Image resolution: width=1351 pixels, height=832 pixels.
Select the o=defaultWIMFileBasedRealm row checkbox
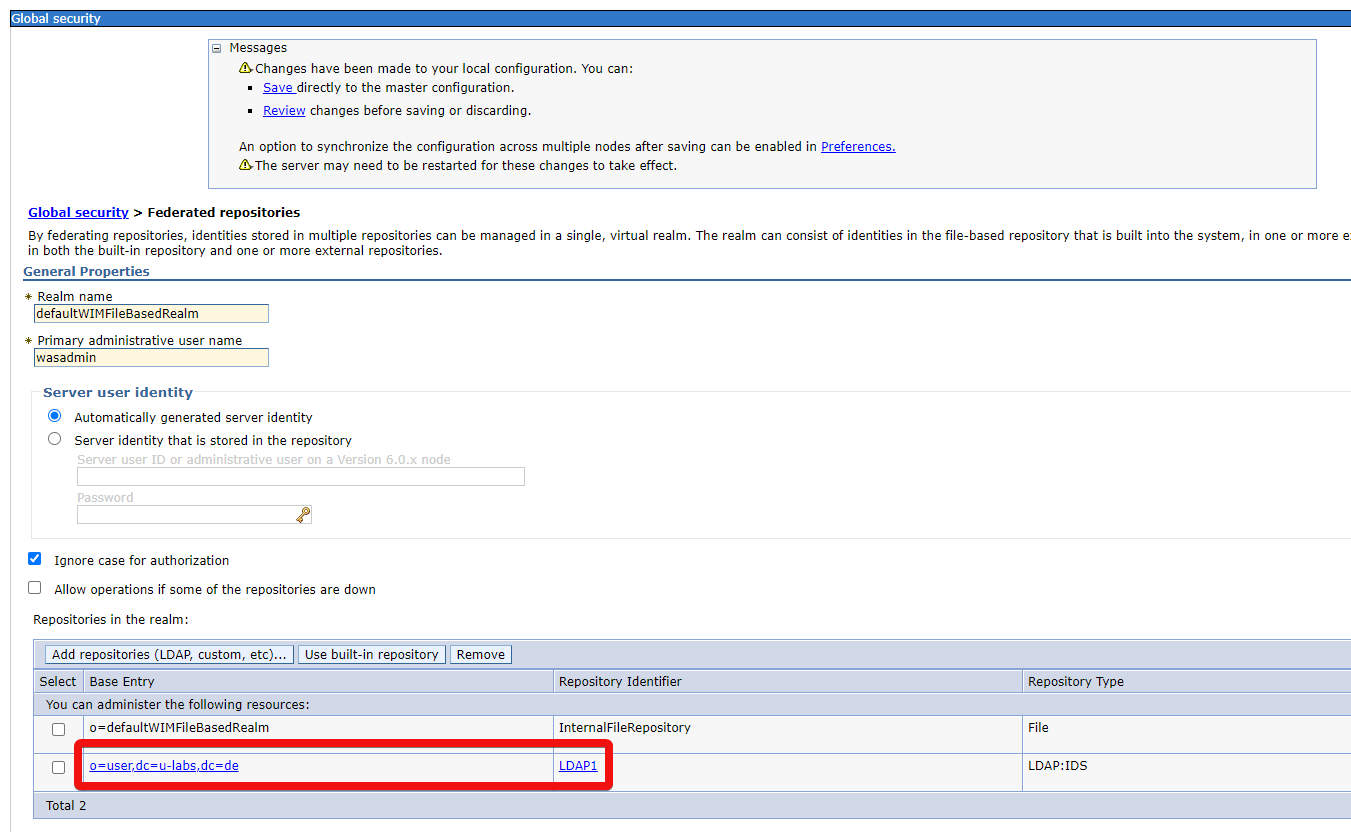[x=58, y=729]
